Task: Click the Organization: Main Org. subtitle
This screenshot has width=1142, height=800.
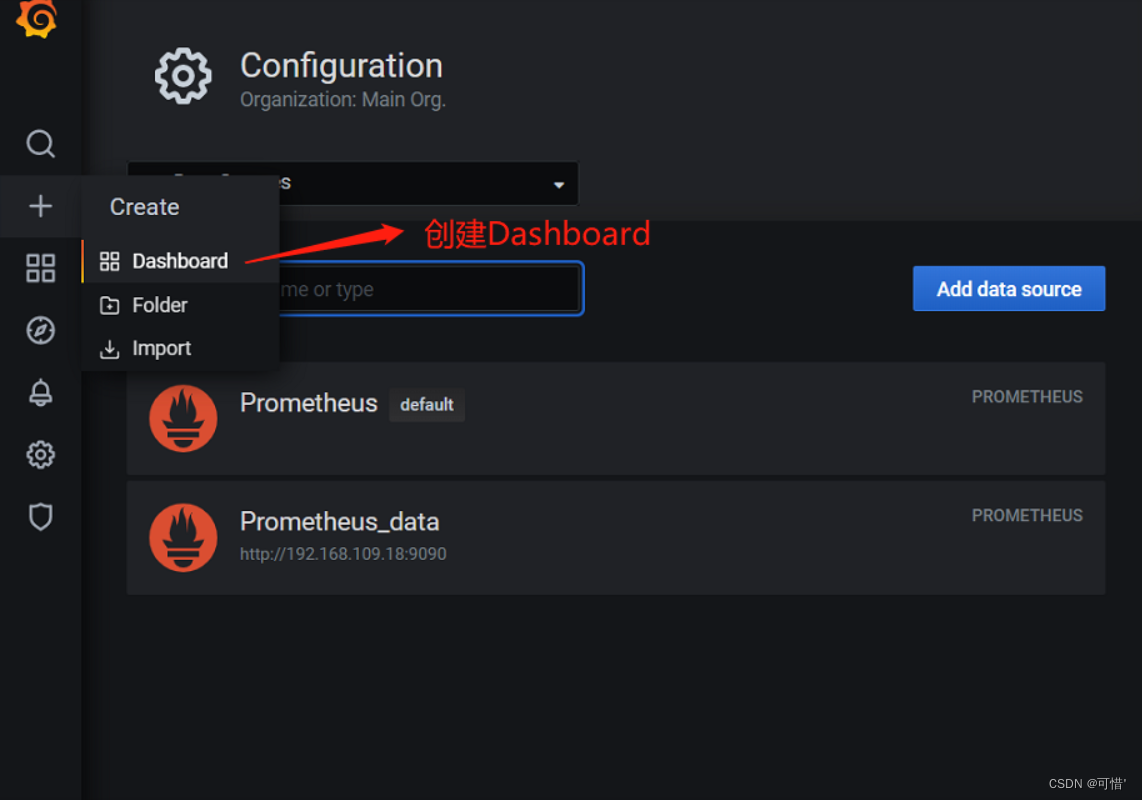Action: (x=343, y=100)
